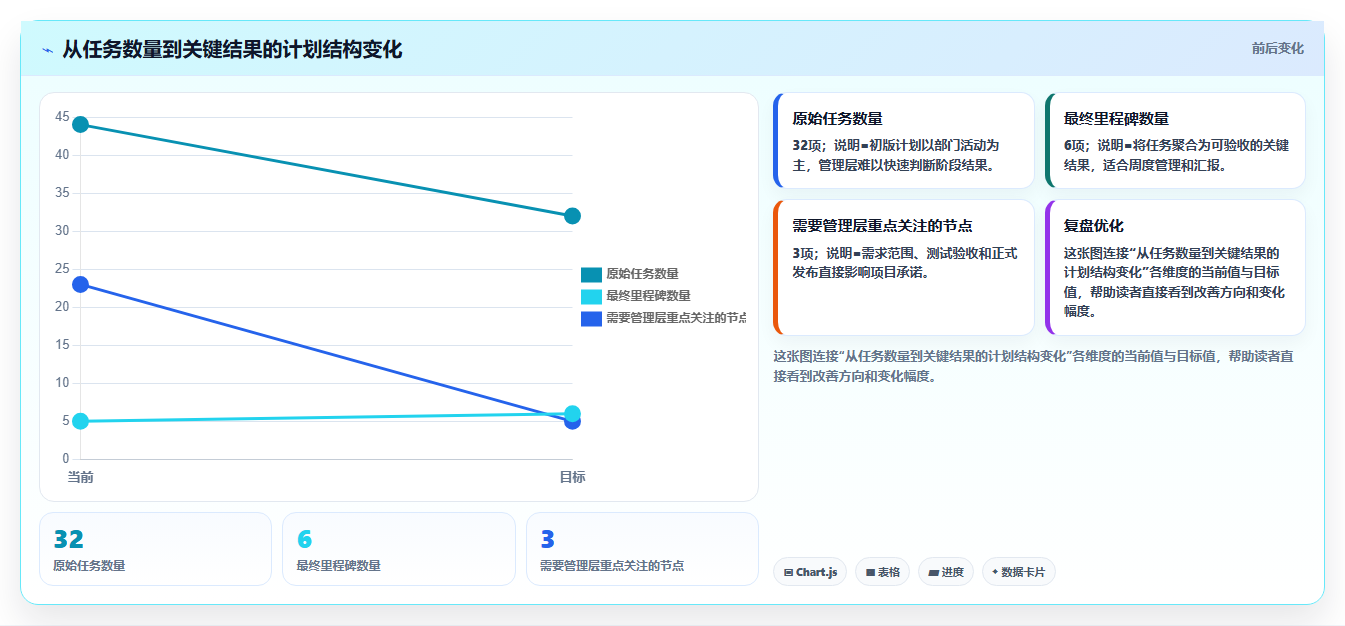Click the 当前 x-axis label

pyautogui.click(x=81, y=477)
